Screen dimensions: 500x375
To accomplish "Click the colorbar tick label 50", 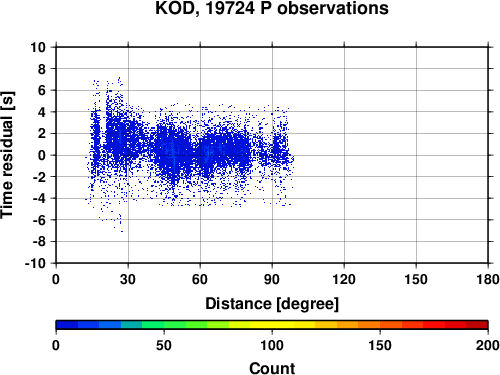I will click(x=164, y=345).
